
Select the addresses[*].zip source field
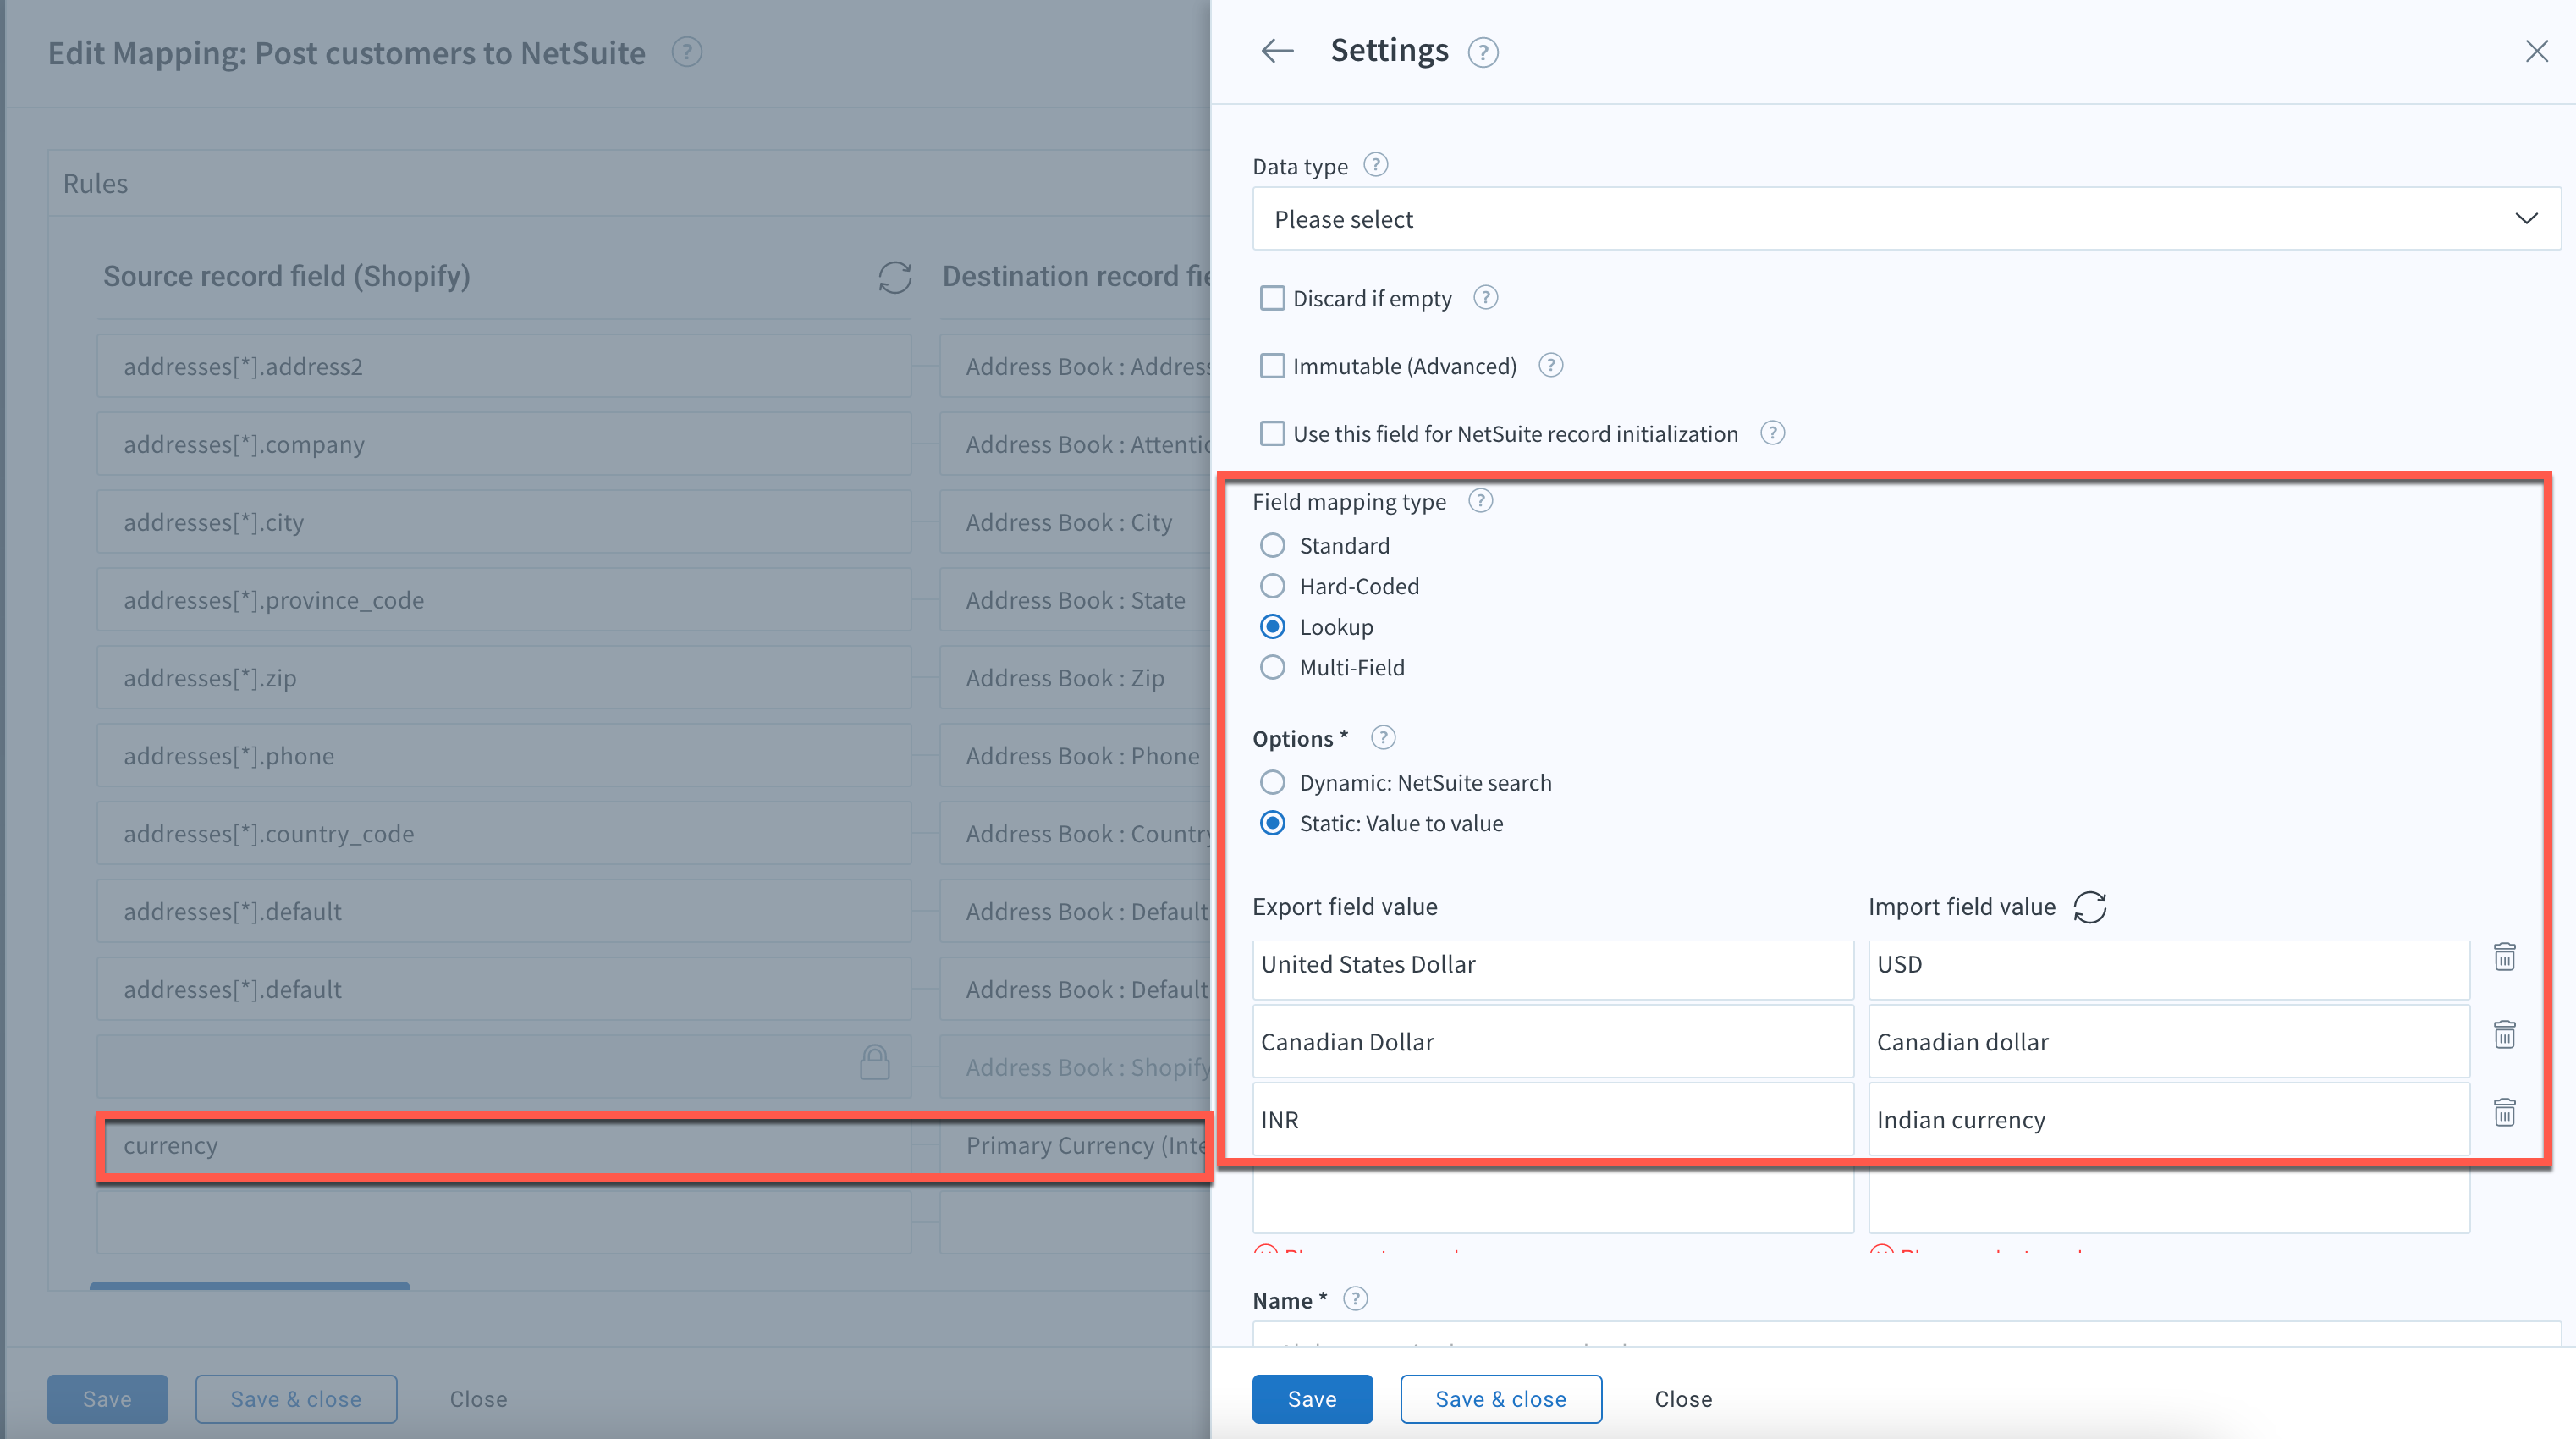(504, 678)
